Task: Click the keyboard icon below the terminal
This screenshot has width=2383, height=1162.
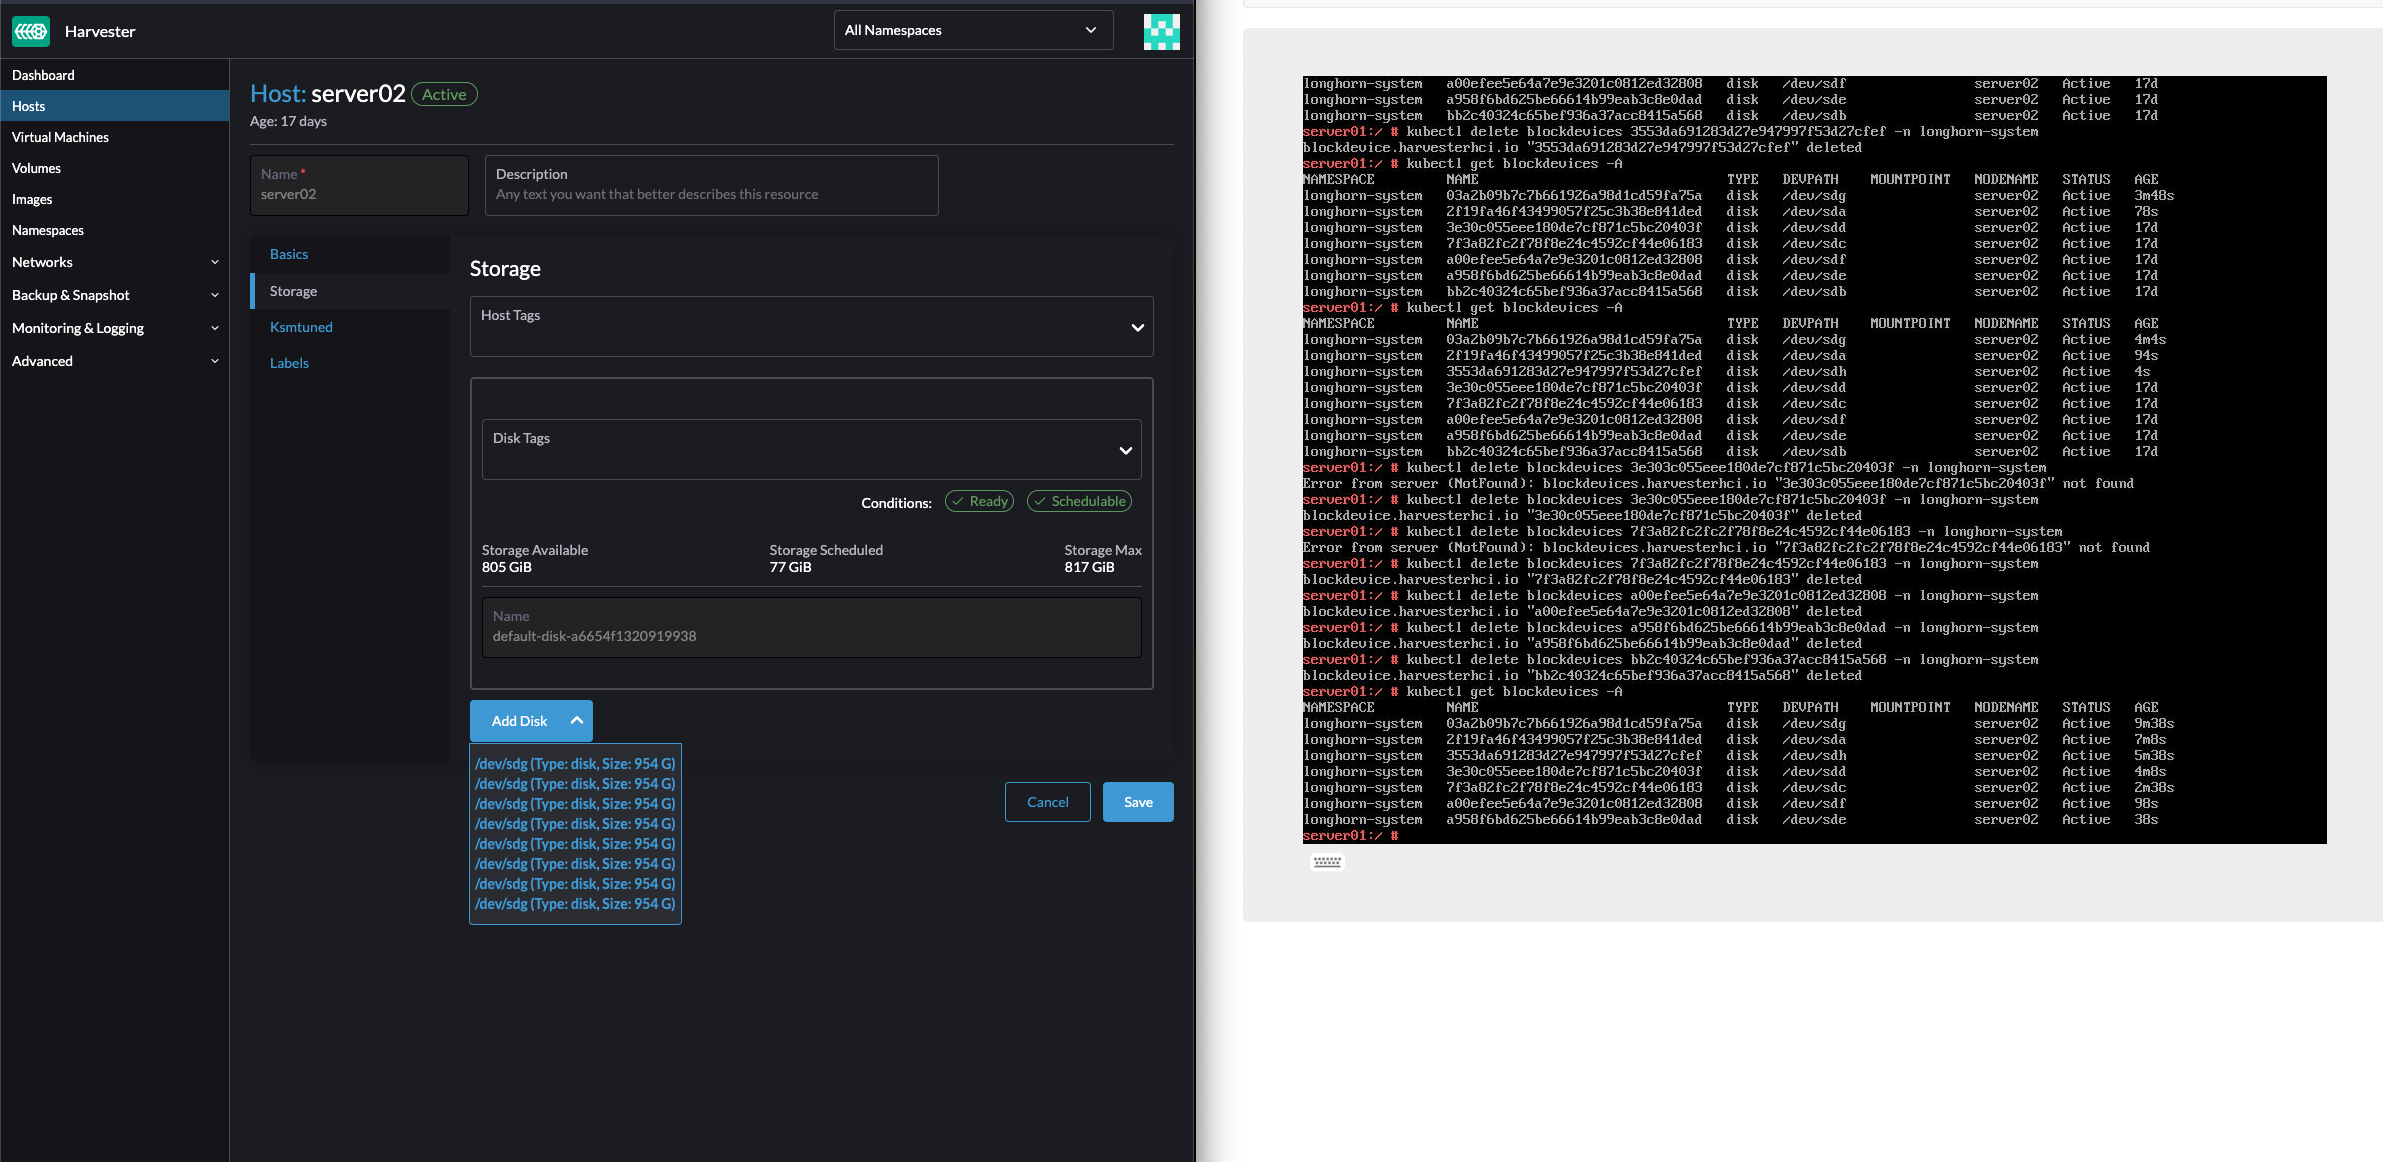Action: point(1327,861)
